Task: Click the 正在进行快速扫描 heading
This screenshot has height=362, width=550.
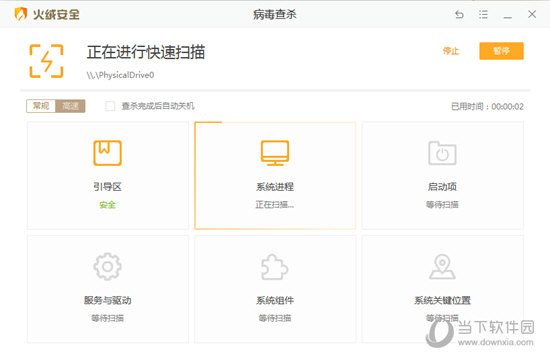Action: click(146, 52)
